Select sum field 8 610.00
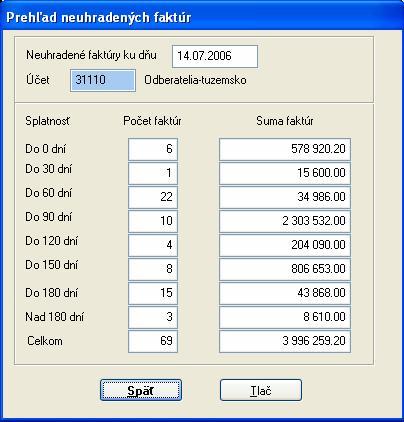The image size is (404, 422). (x=285, y=317)
